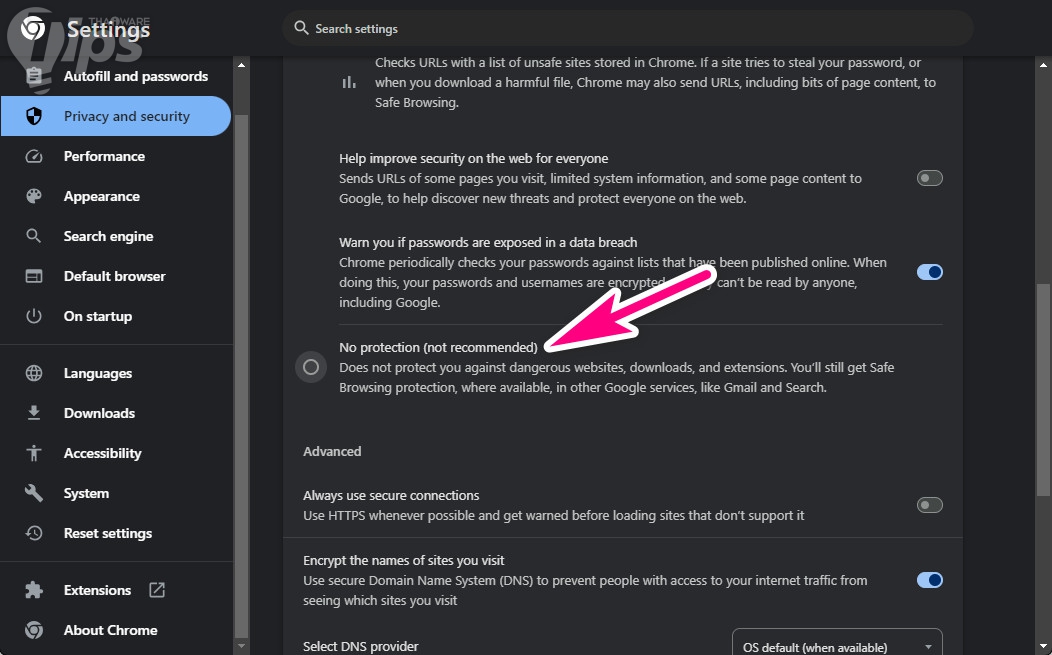Click the Appearance palette icon

point(34,196)
